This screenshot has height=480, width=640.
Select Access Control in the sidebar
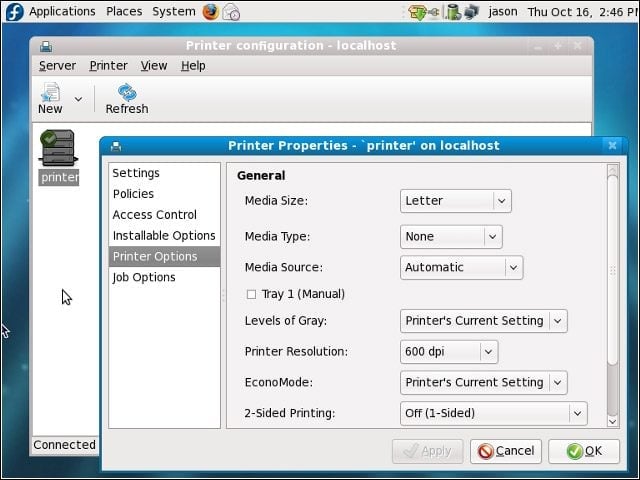[x=164, y=215]
